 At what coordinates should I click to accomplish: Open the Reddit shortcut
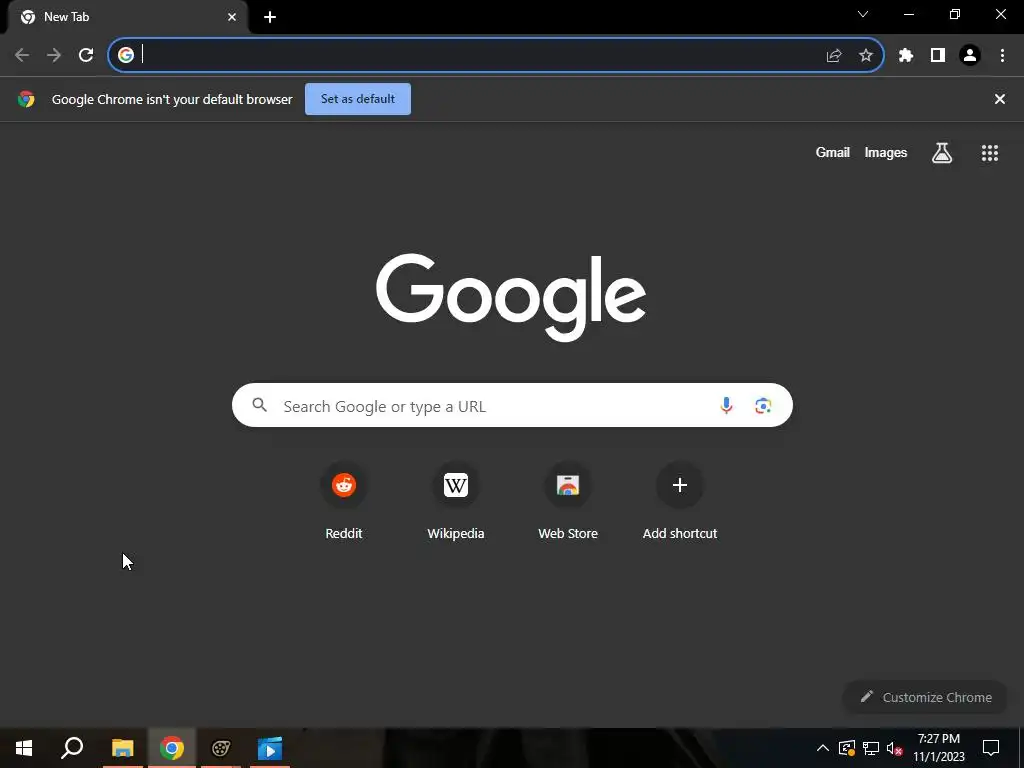344,502
